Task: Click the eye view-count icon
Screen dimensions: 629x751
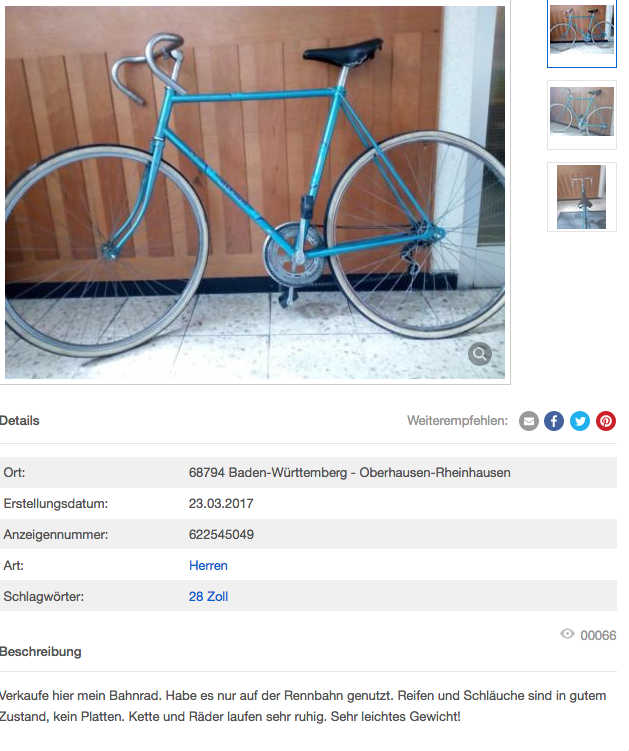Action: tap(567, 634)
